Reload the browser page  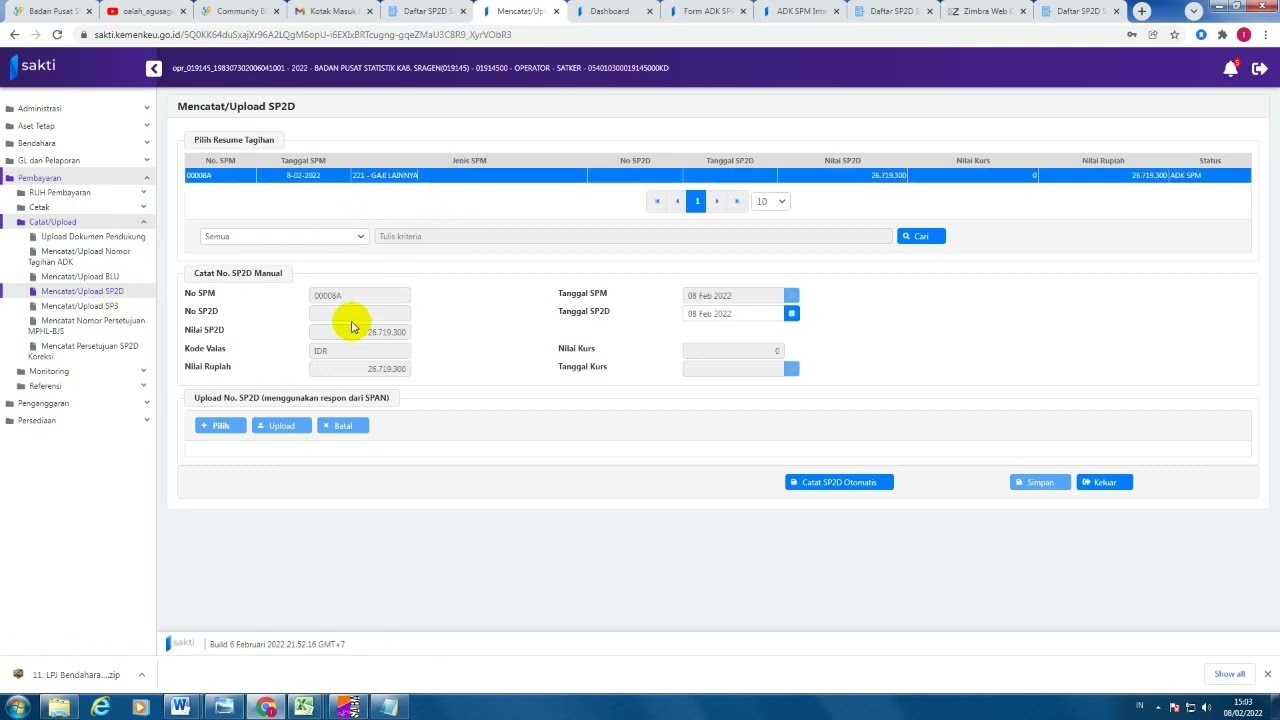[x=57, y=34]
